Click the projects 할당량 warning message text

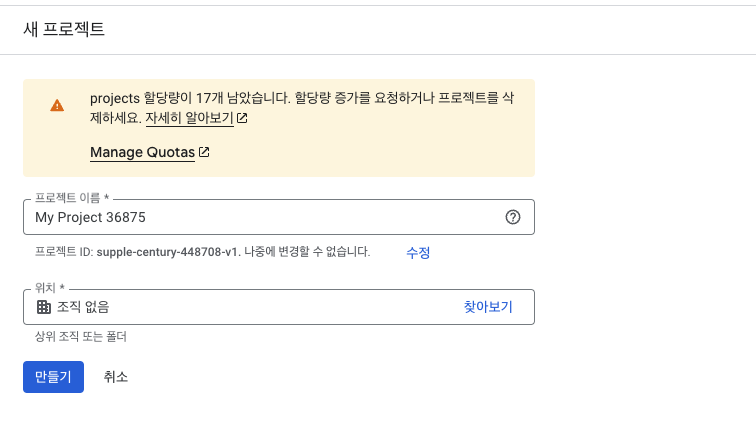(300, 99)
